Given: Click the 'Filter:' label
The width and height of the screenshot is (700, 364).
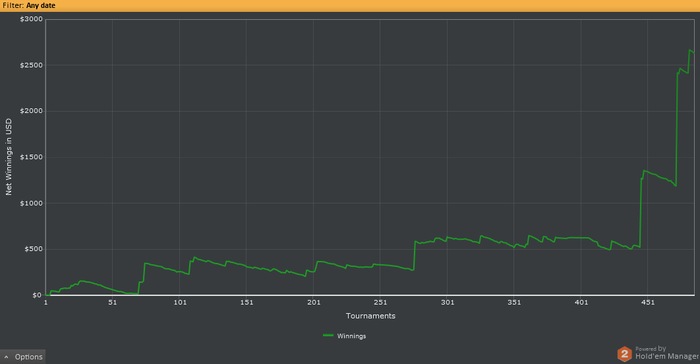Looking at the screenshot, I should 13,6.
